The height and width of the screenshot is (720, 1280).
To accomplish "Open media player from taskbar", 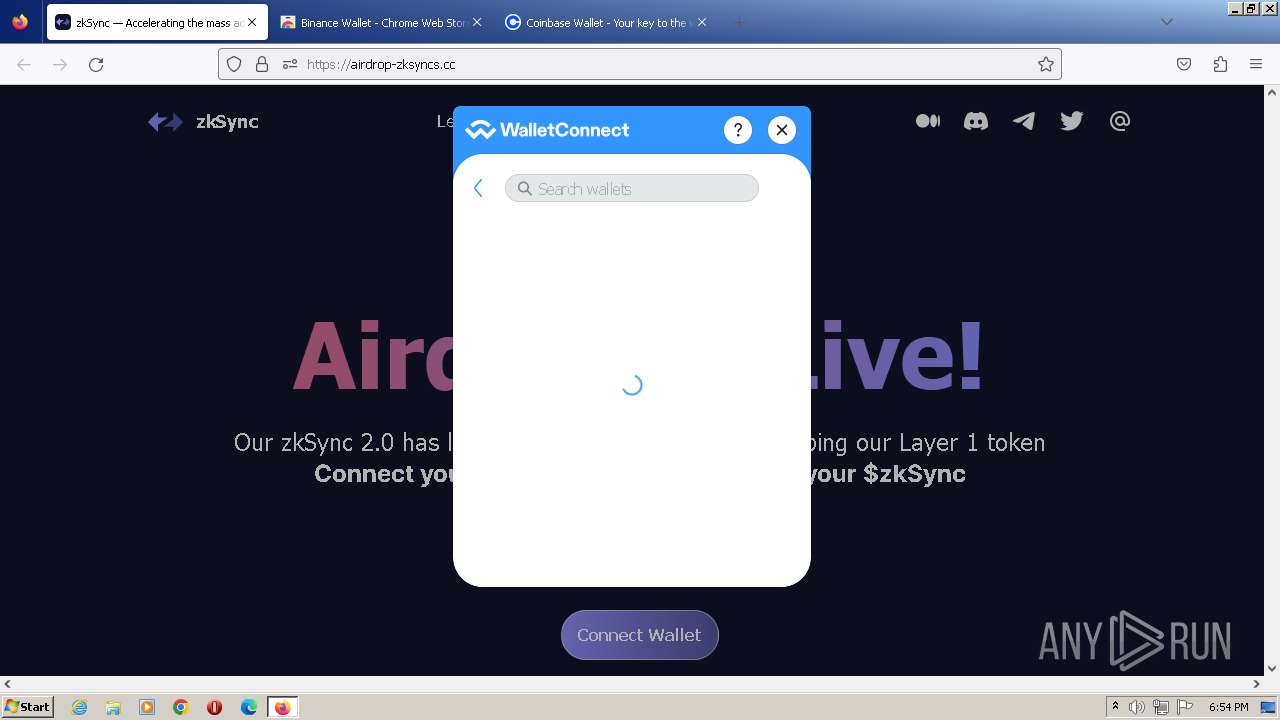I will click(x=147, y=707).
